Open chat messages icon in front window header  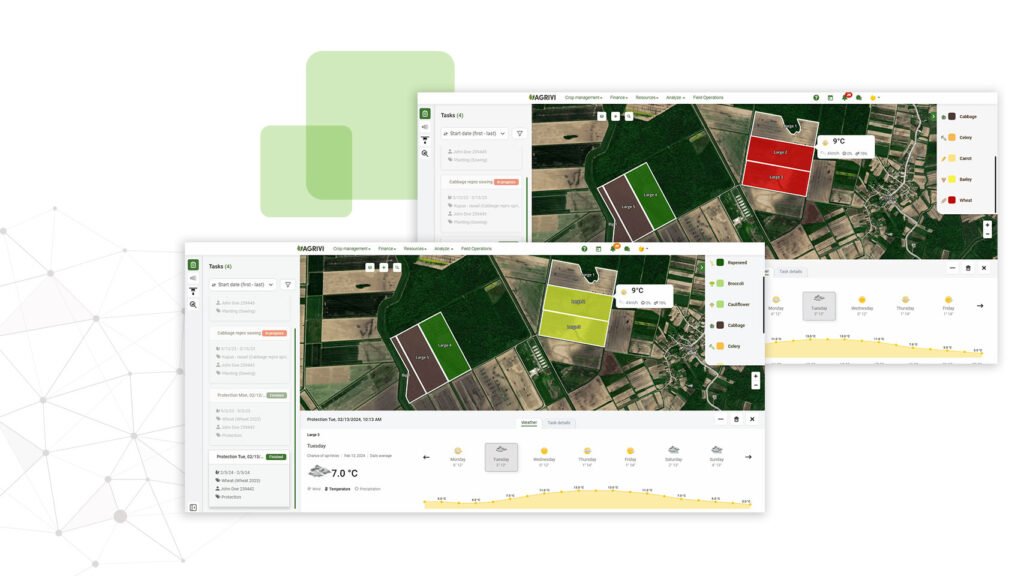[627, 249]
